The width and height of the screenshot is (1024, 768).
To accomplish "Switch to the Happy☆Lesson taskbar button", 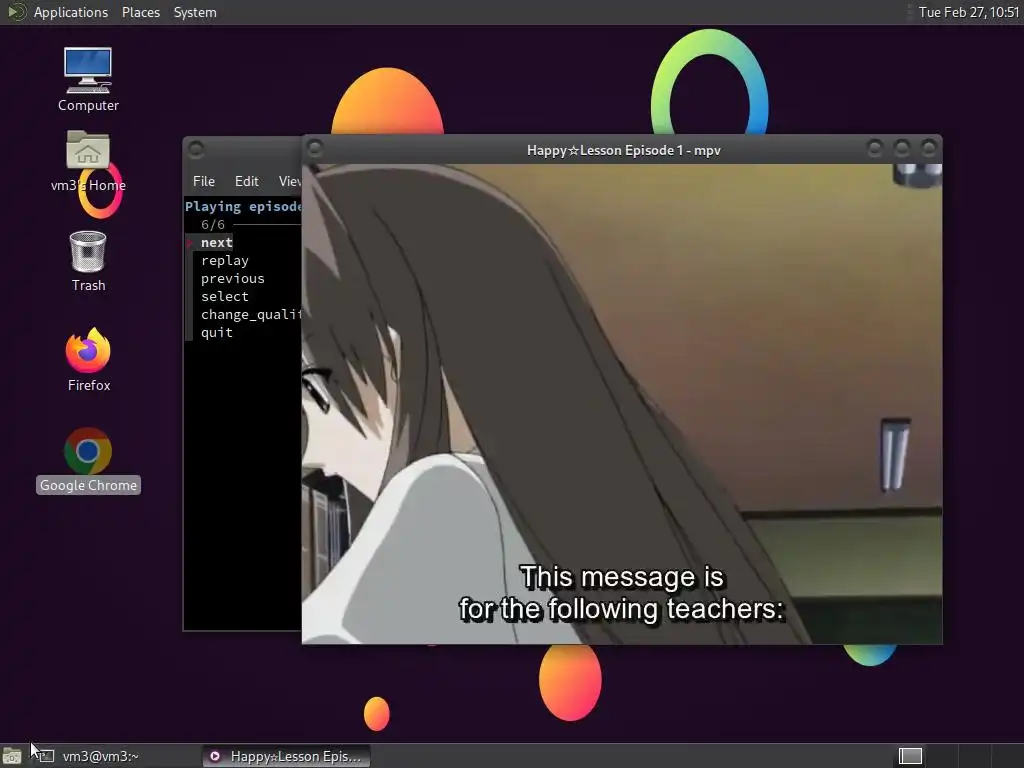I will (286, 756).
